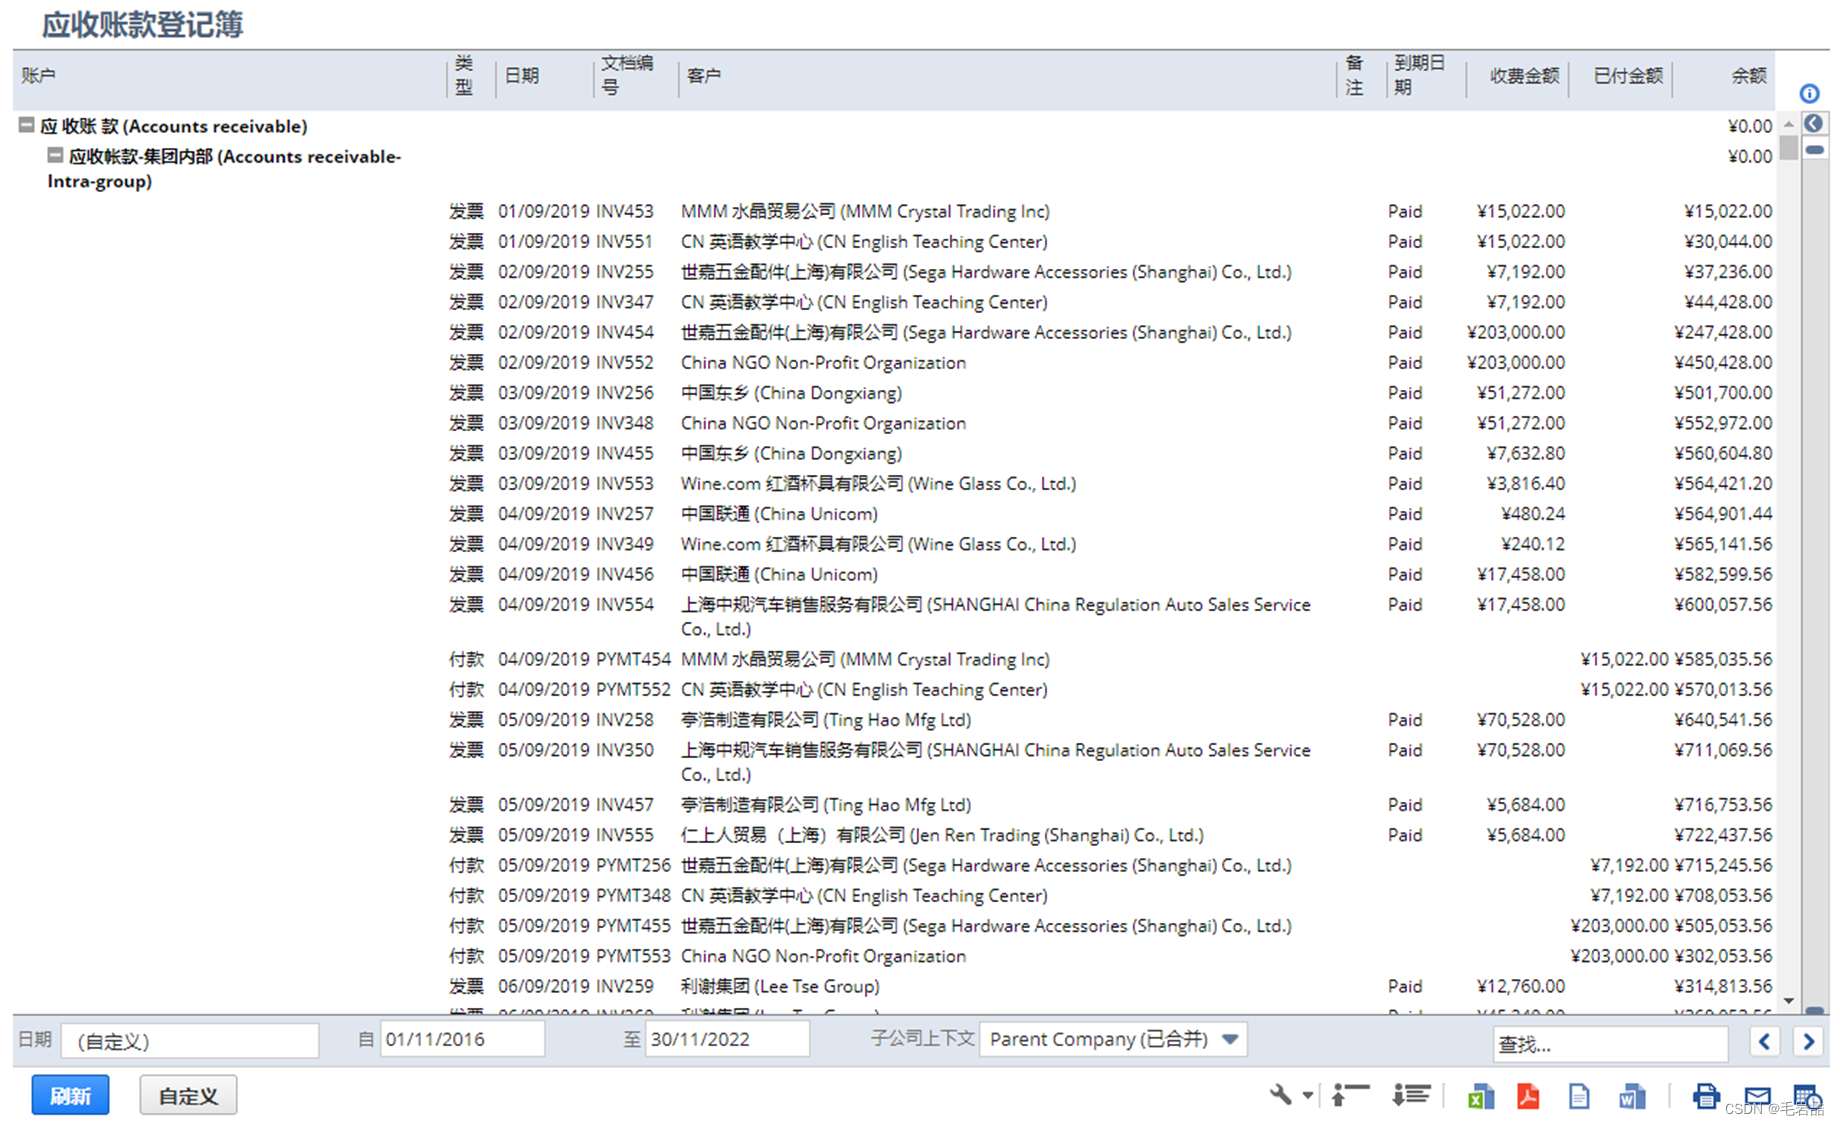The image size is (1840, 1125).
Task: Print the report
Action: (1706, 1096)
